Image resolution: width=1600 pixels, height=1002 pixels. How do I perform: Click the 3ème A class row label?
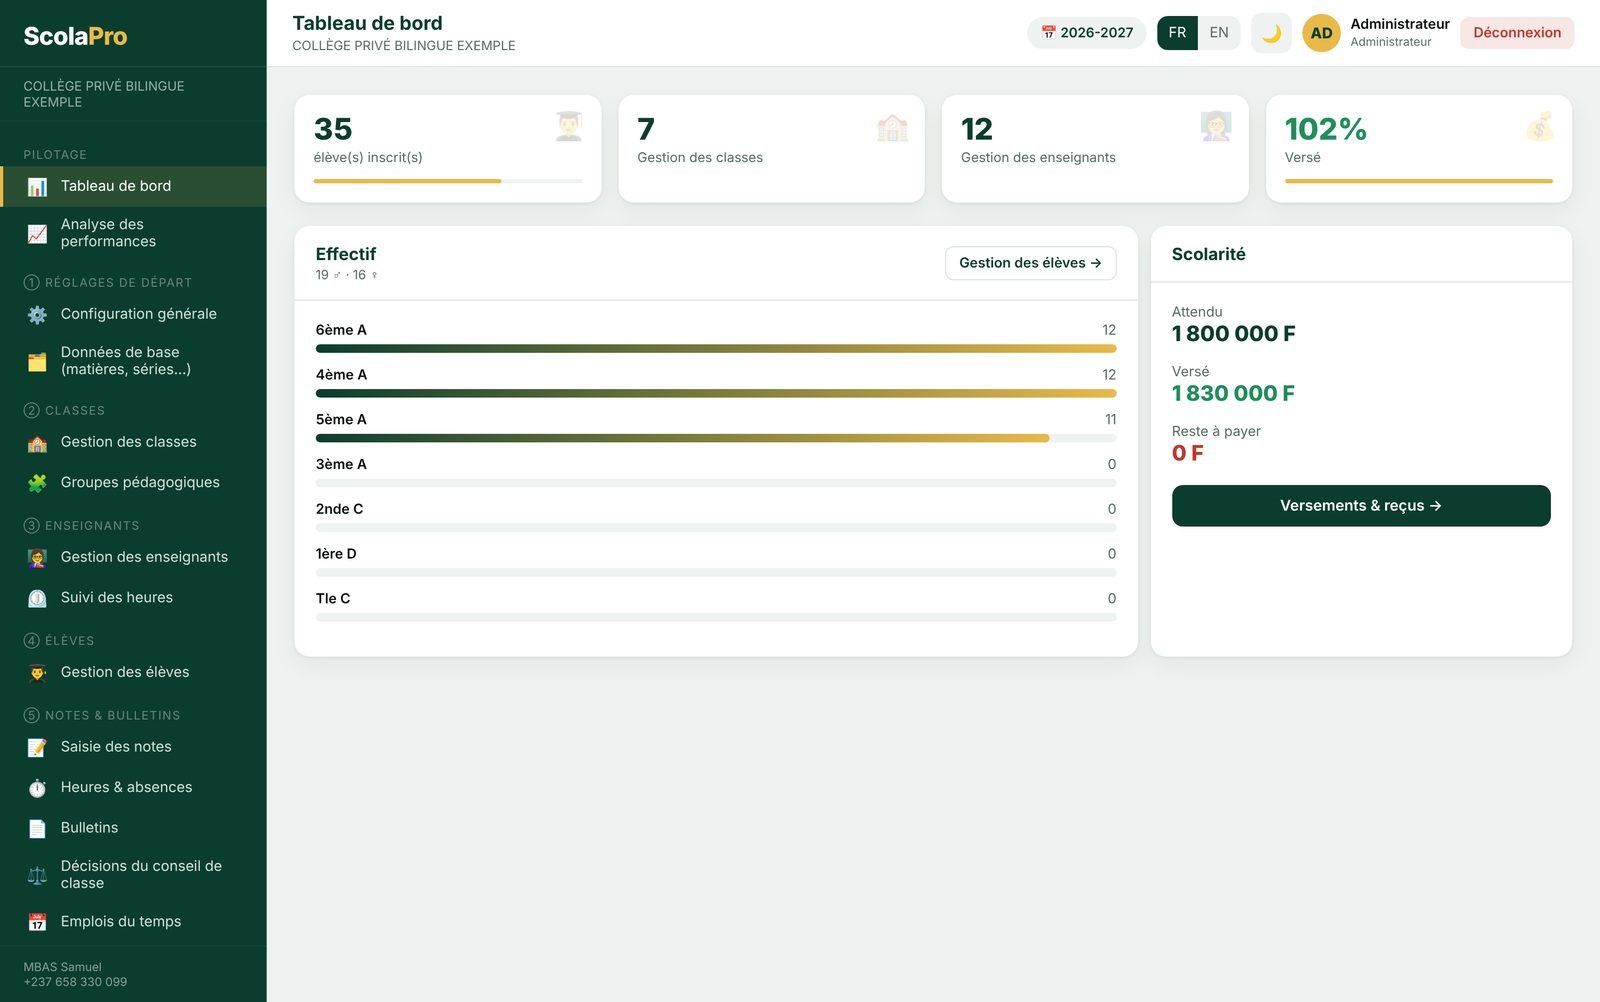point(341,464)
